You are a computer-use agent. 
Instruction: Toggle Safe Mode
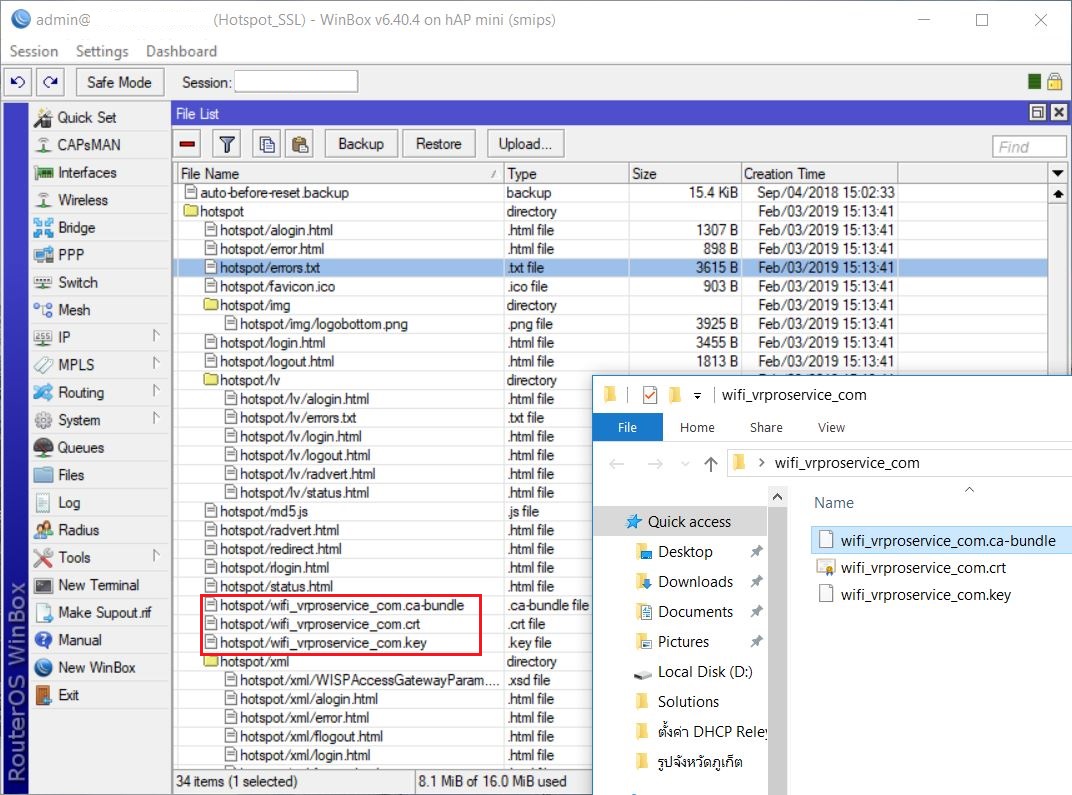[x=120, y=83]
